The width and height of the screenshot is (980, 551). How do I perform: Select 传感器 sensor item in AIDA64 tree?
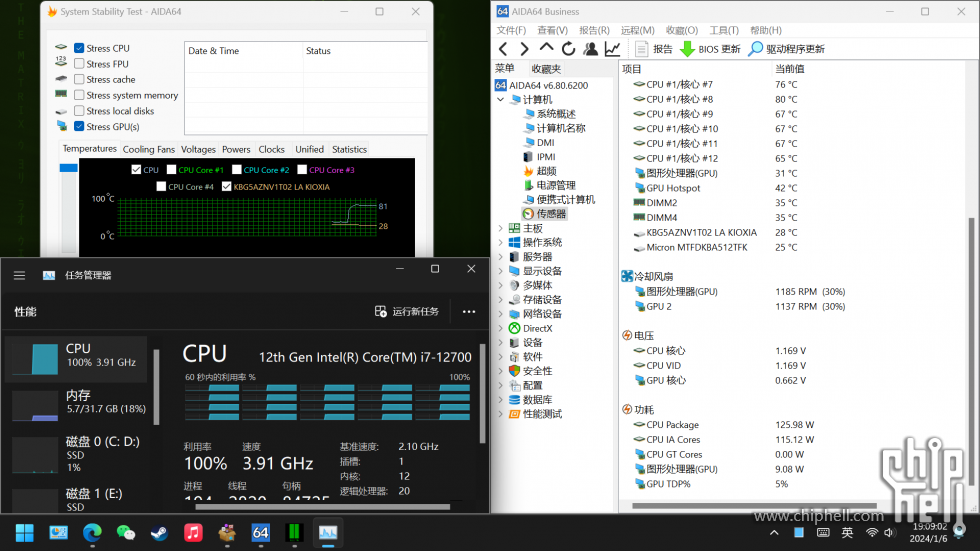point(544,214)
